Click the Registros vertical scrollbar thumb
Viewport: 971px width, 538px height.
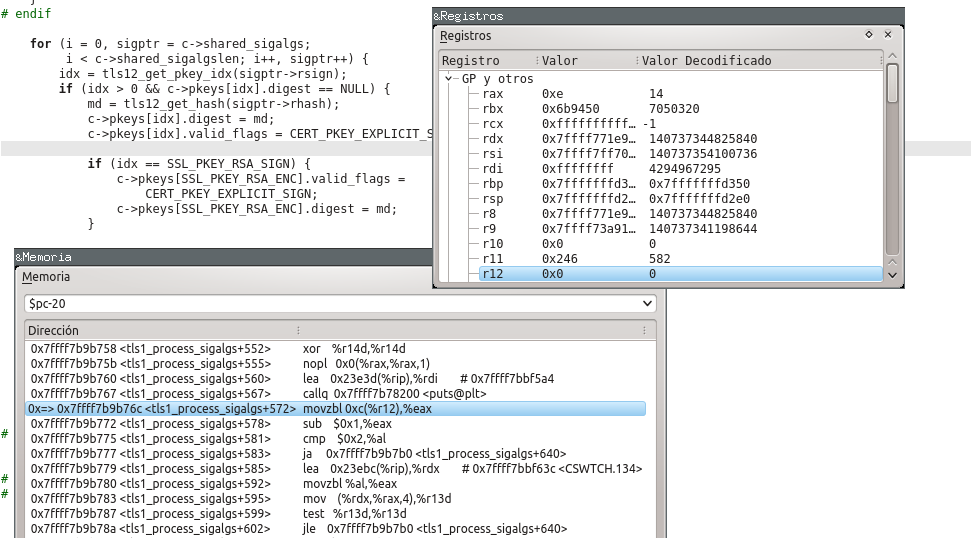point(892,84)
